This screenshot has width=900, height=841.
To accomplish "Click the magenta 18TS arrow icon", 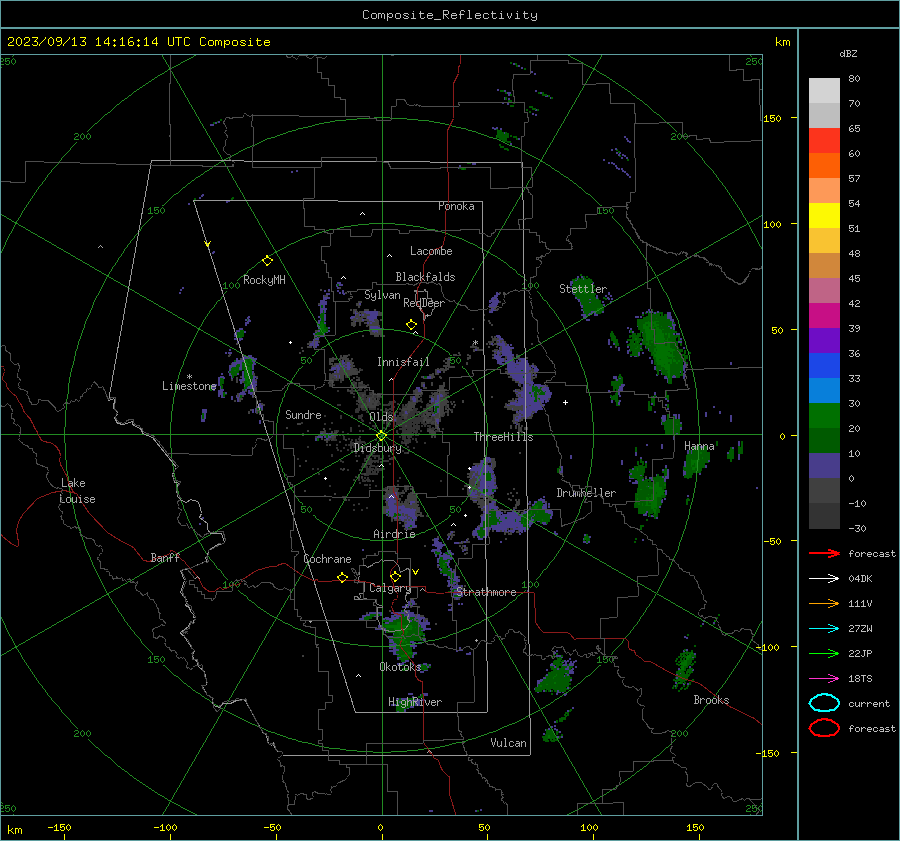I will click(824, 679).
